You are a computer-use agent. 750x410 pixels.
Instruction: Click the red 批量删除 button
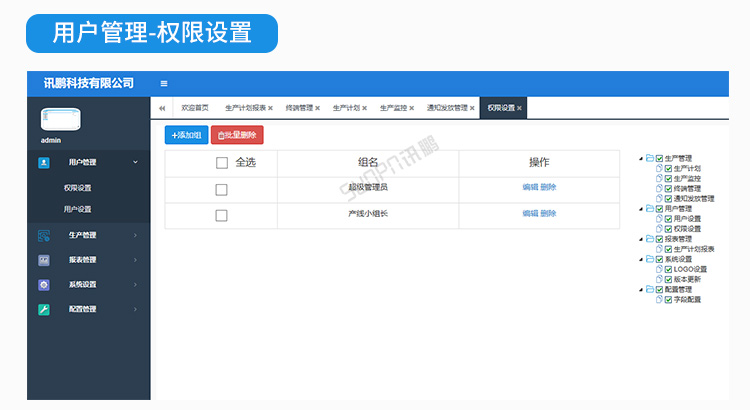click(237, 135)
